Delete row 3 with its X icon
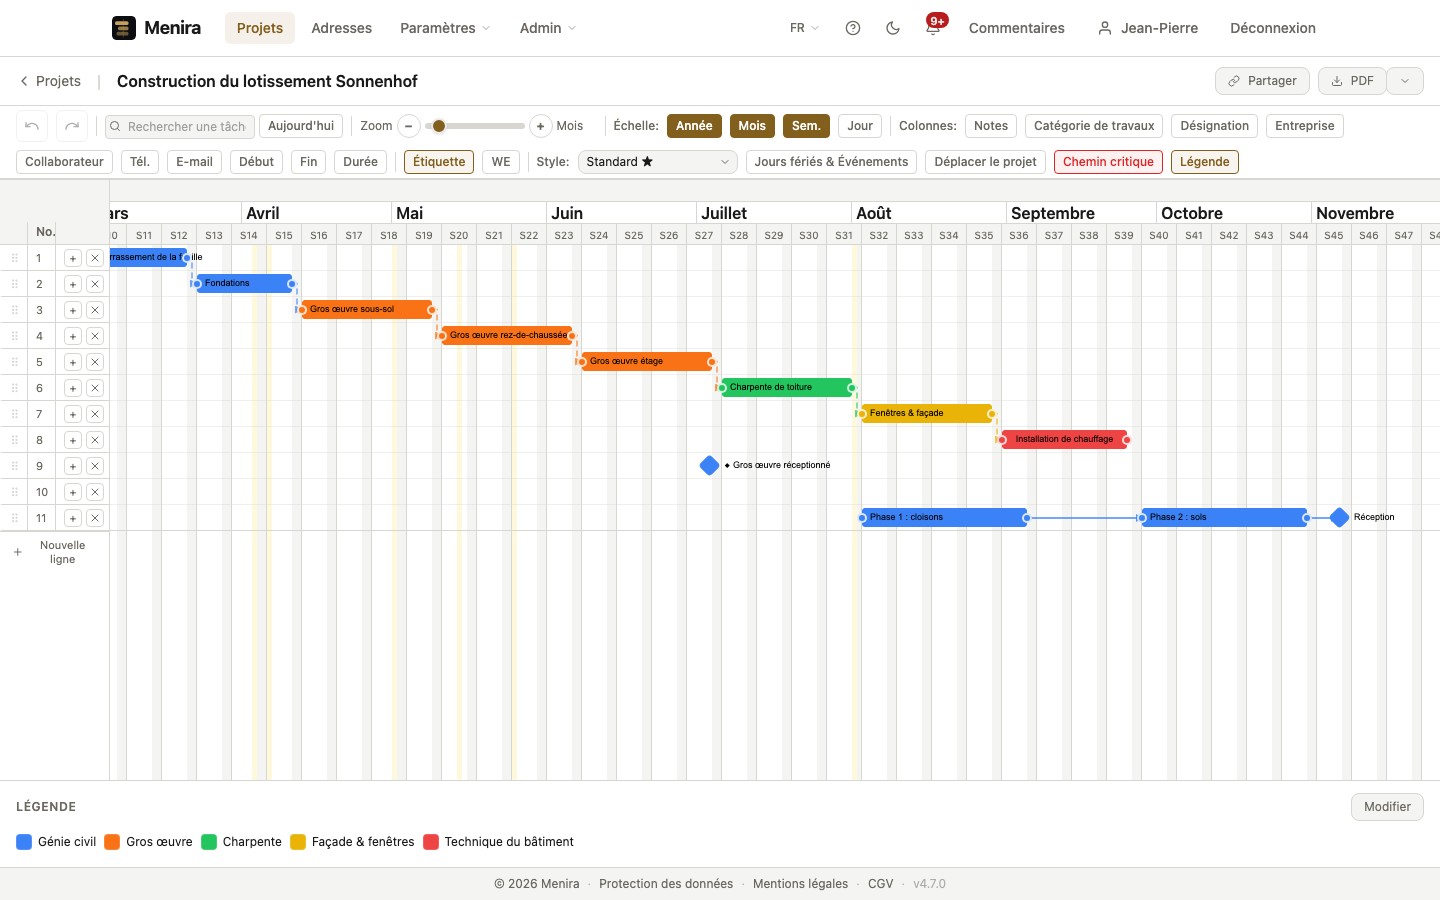 [x=95, y=310]
